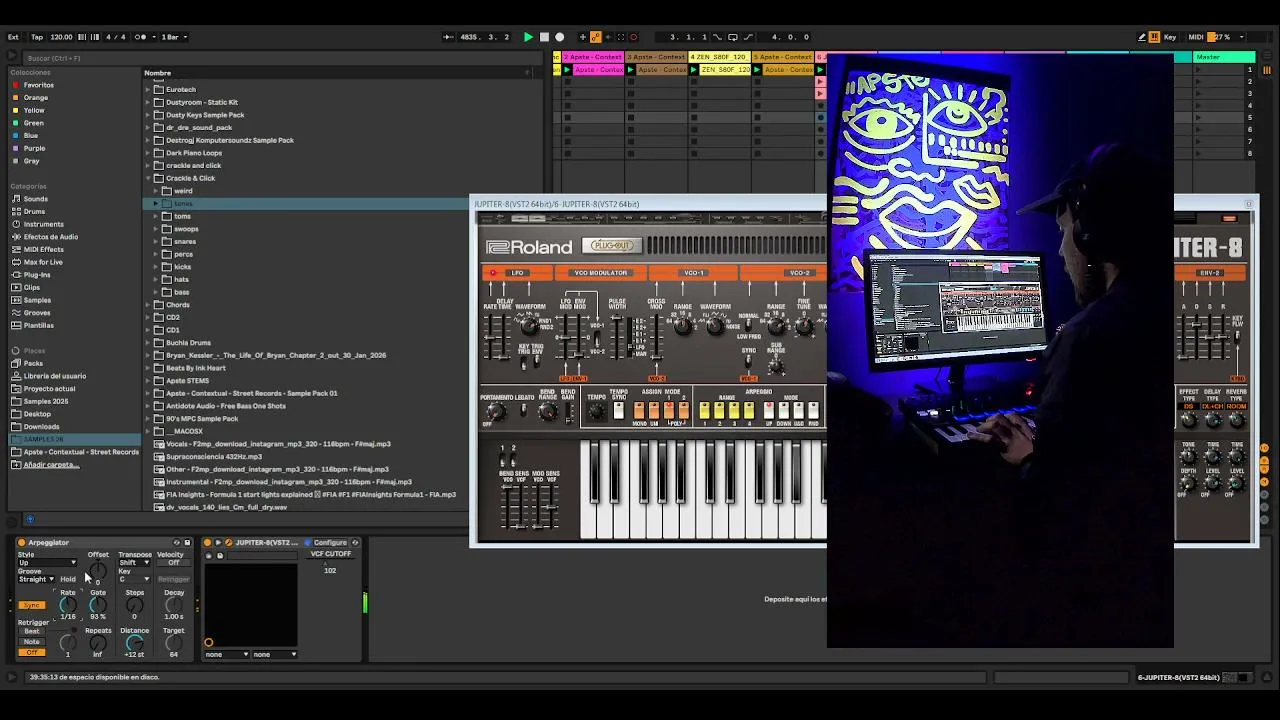Set Arpeggiator Retrigger to Beat
This screenshot has height=720, width=1280.
point(32,632)
